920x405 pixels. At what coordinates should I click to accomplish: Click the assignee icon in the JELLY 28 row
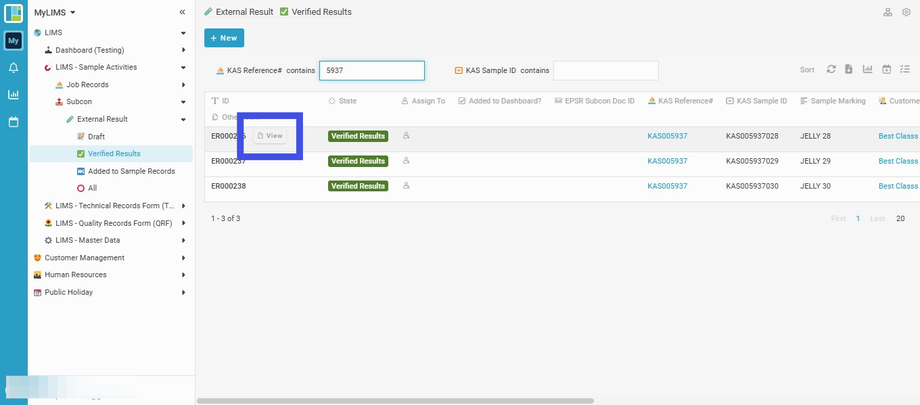pyautogui.click(x=406, y=136)
